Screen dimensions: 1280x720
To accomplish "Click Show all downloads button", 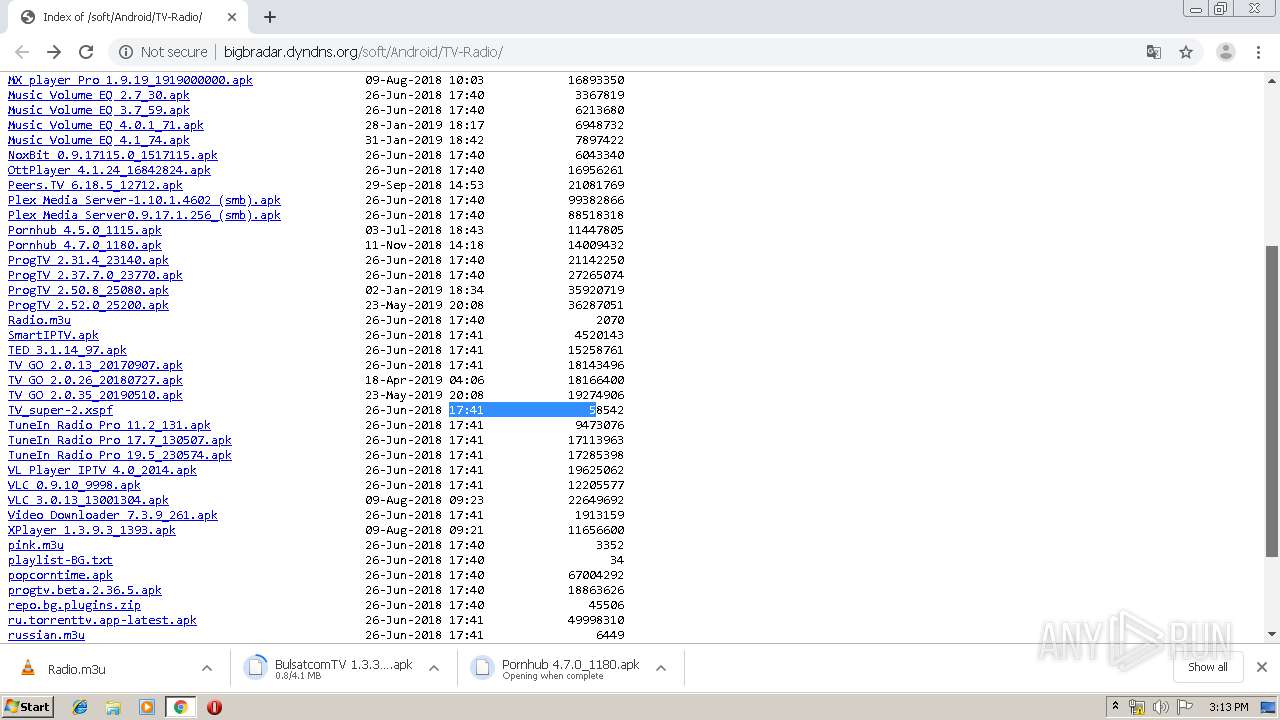I will click(x=1208, y=667).
